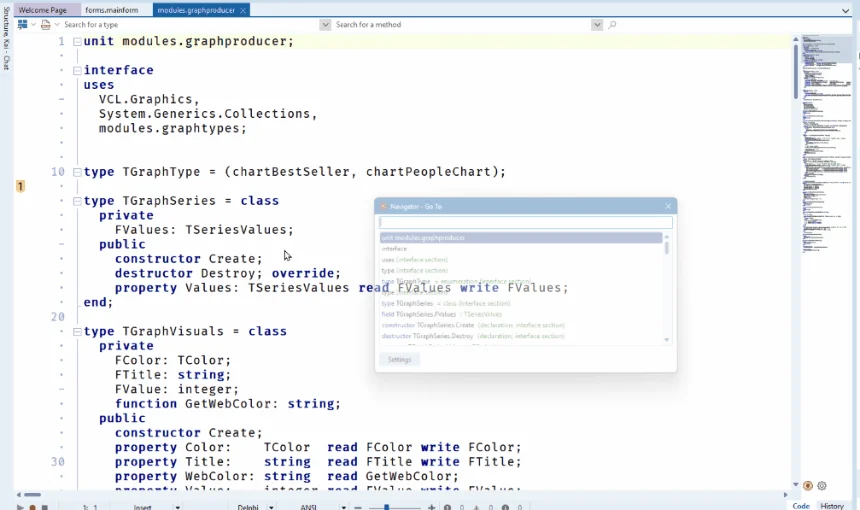
Task: Collapse the interface section fold marker
Action: coord(77,71)
